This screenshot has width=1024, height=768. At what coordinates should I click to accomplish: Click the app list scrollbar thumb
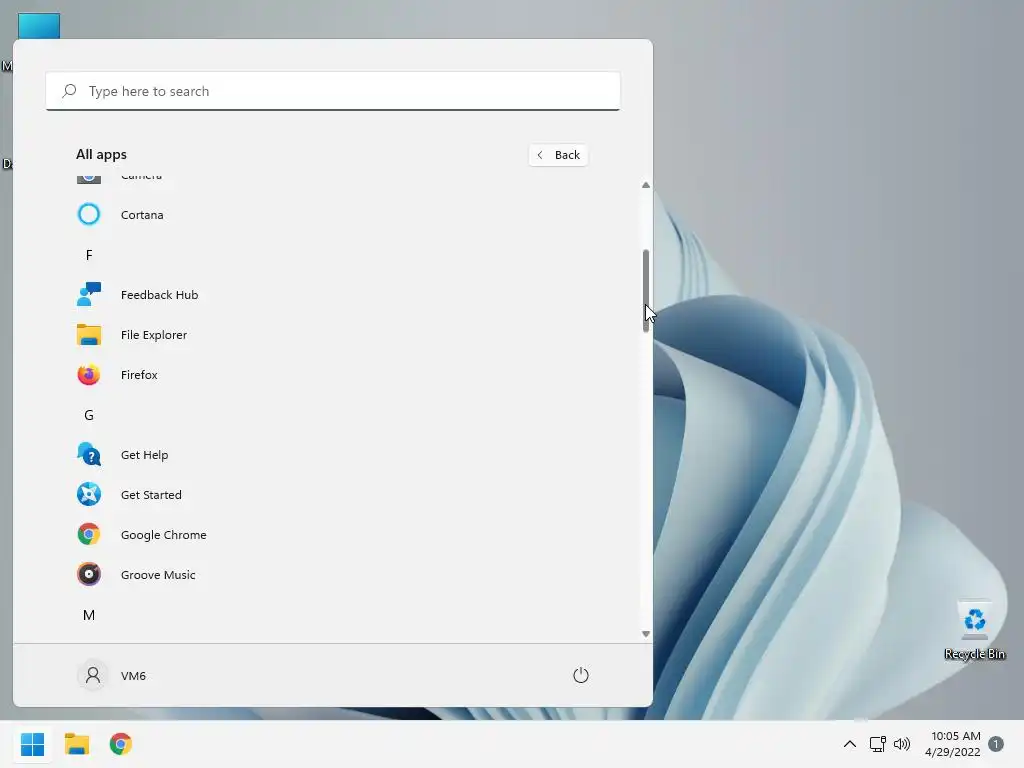click(x=646, y=291)
